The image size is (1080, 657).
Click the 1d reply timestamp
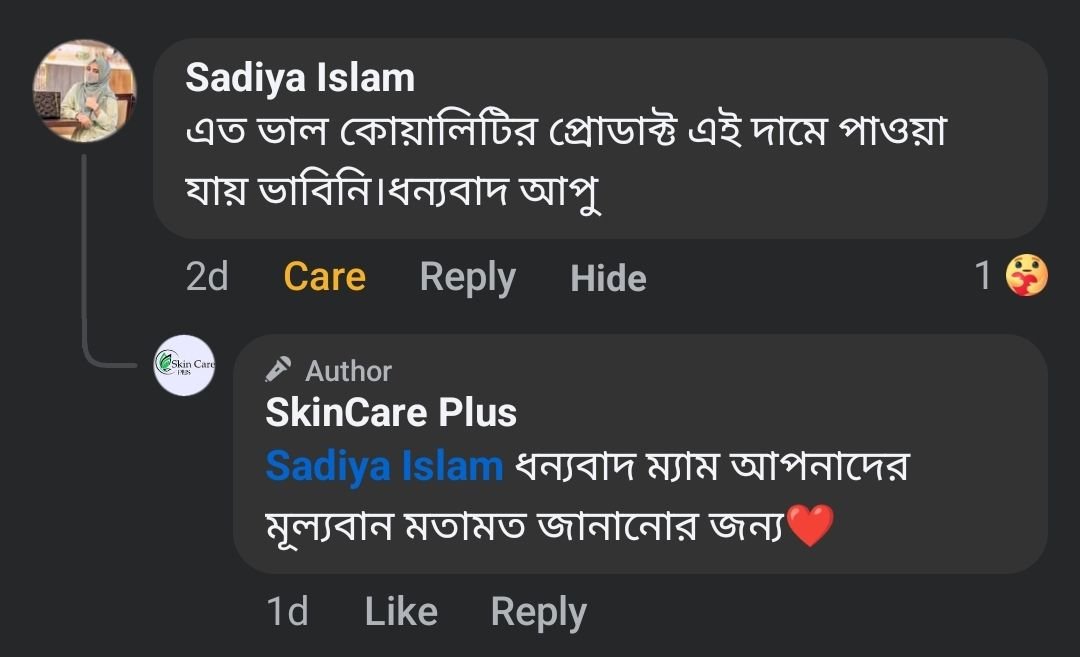click(287, 612)
